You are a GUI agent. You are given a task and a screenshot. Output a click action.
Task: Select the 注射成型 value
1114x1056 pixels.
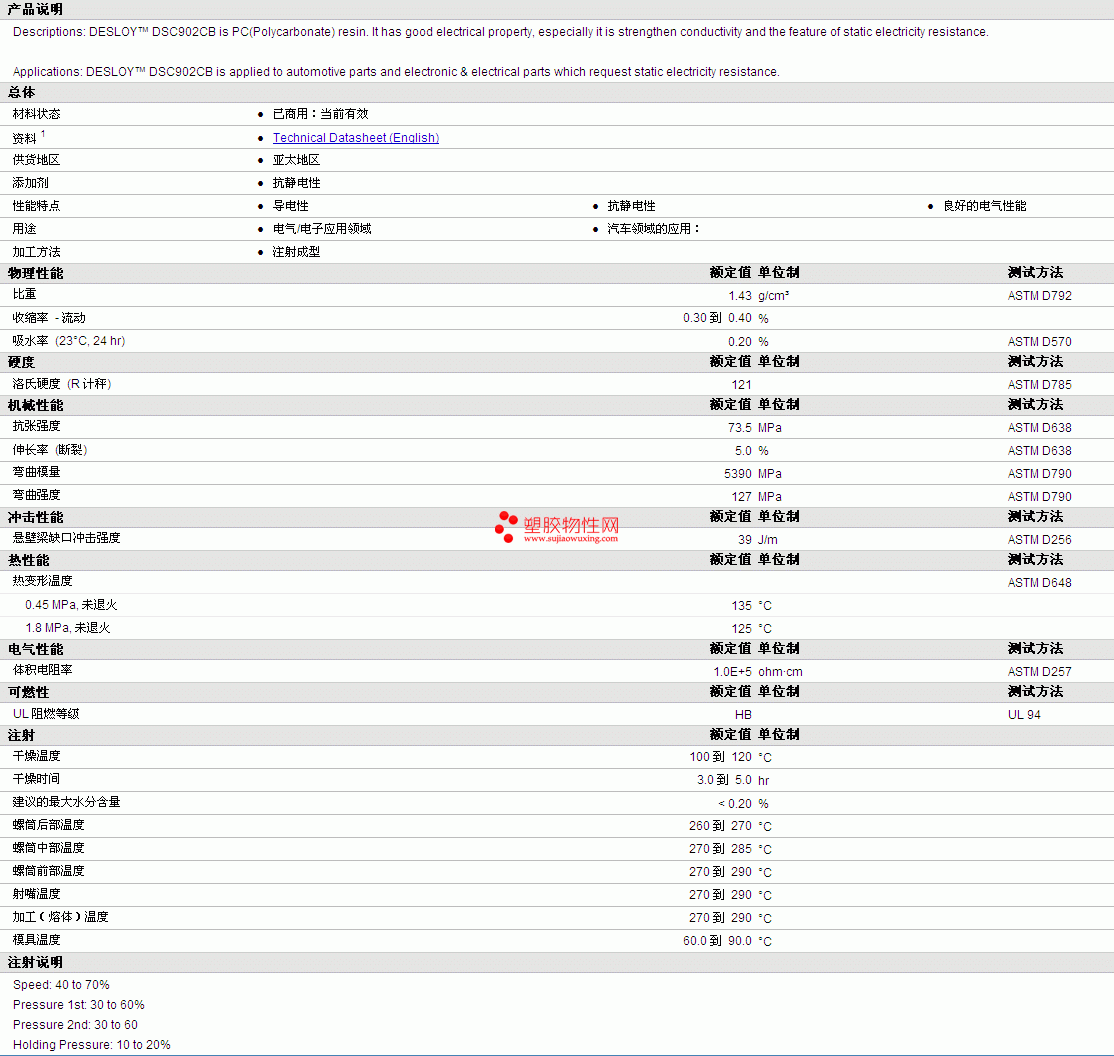tap(296, 252)
